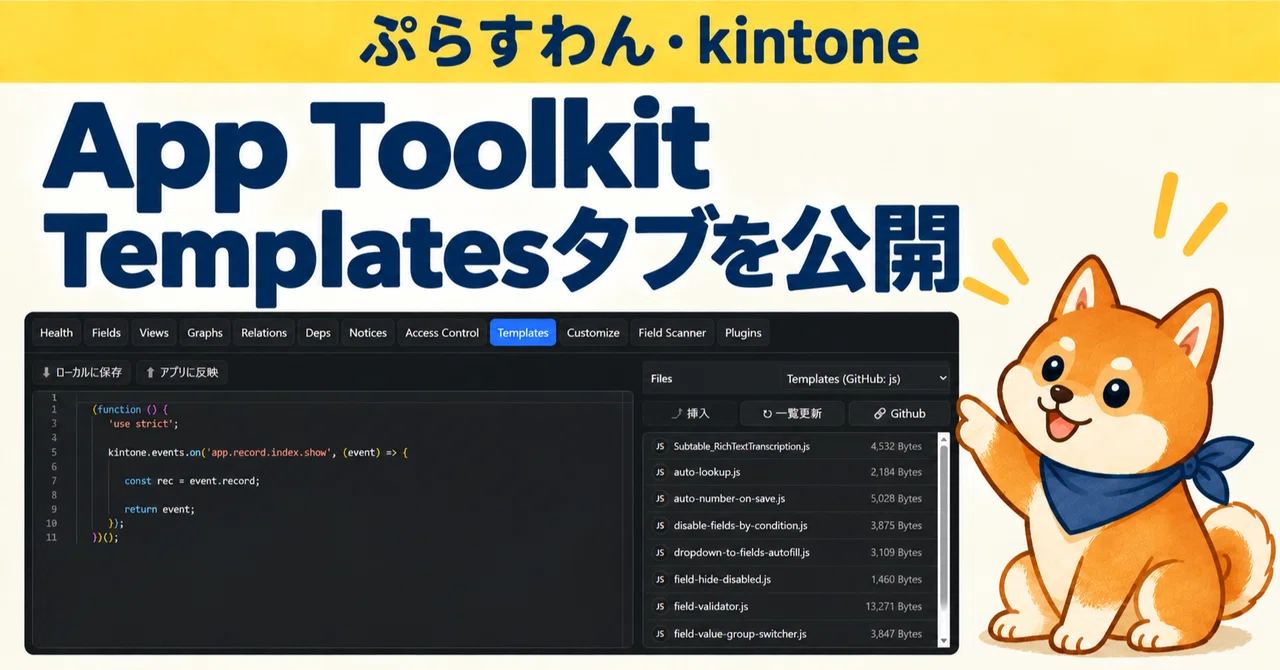Select dropdown-to-fields-autofill.js file

click(791, 553)
